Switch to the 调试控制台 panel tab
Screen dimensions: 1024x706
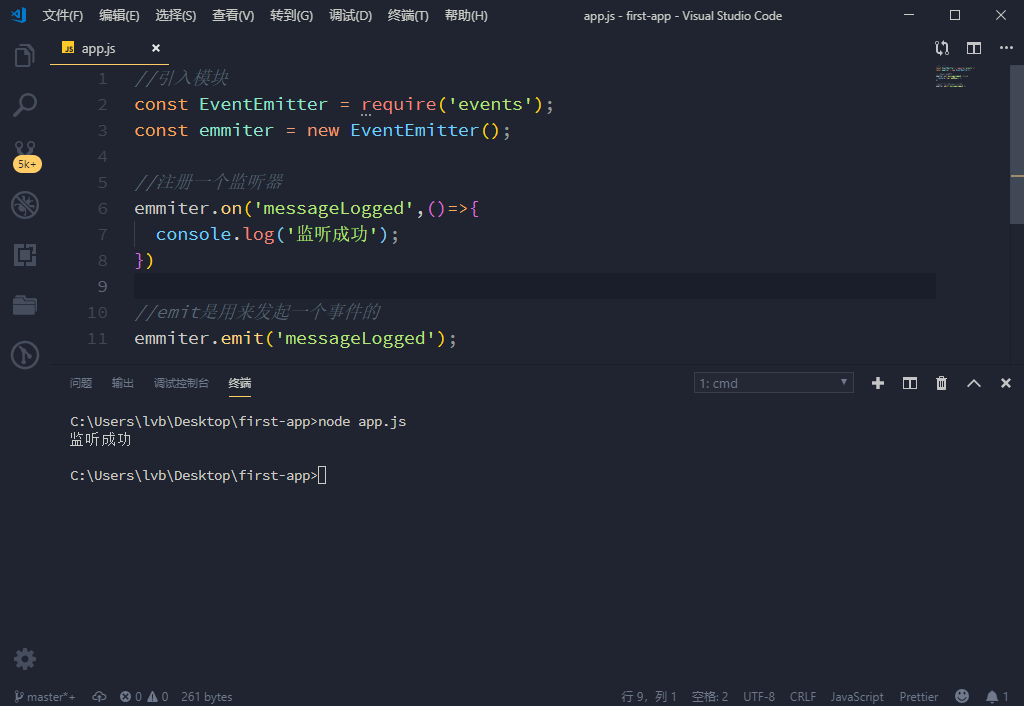(182, 383)
